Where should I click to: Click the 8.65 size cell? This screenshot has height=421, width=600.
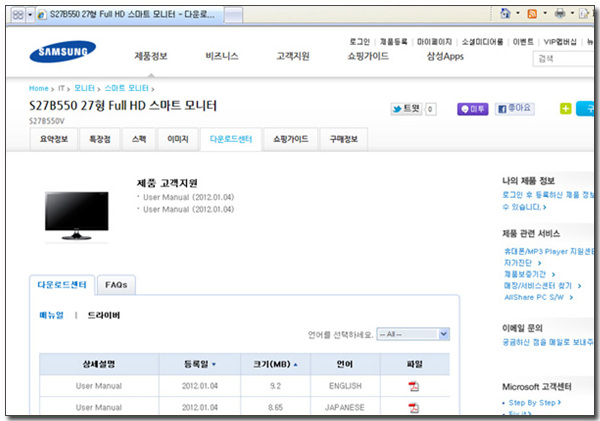point(275,407)
